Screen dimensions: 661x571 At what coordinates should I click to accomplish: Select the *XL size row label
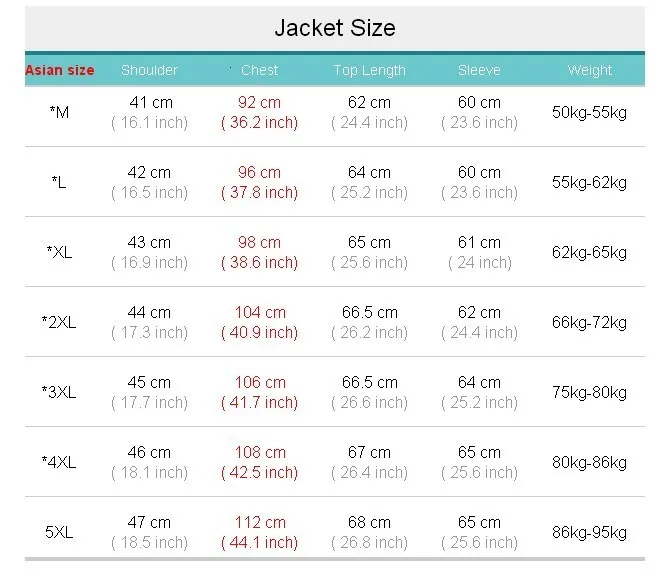pyautogui.click(x=60, y=252)
